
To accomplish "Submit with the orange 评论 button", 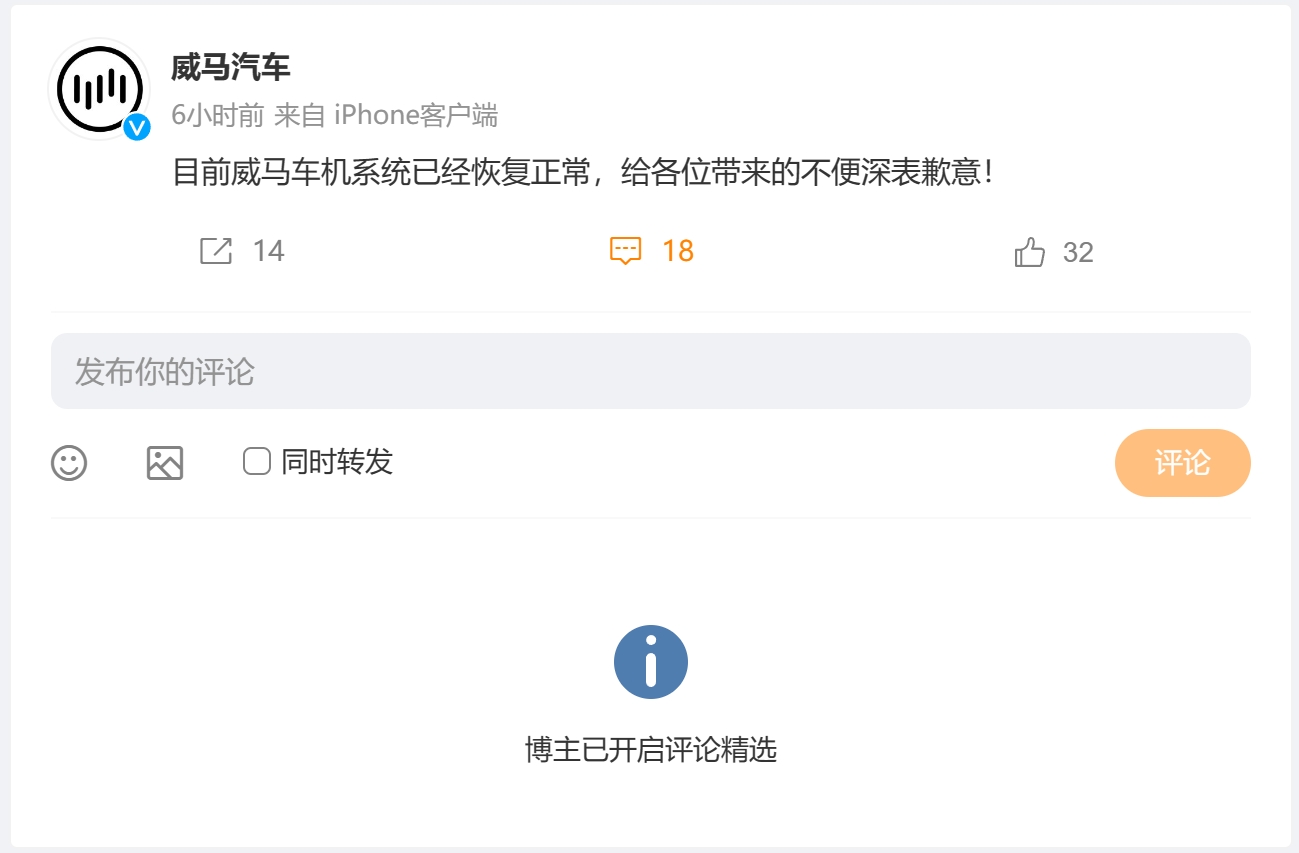I will pyautogui.click(x=1182, y=463).
